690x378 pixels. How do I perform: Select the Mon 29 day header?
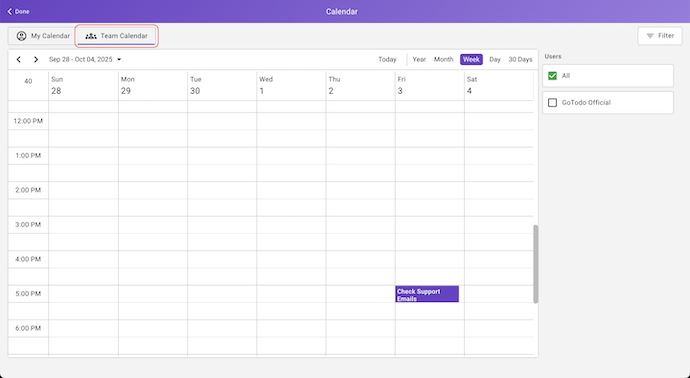[153, 85]
